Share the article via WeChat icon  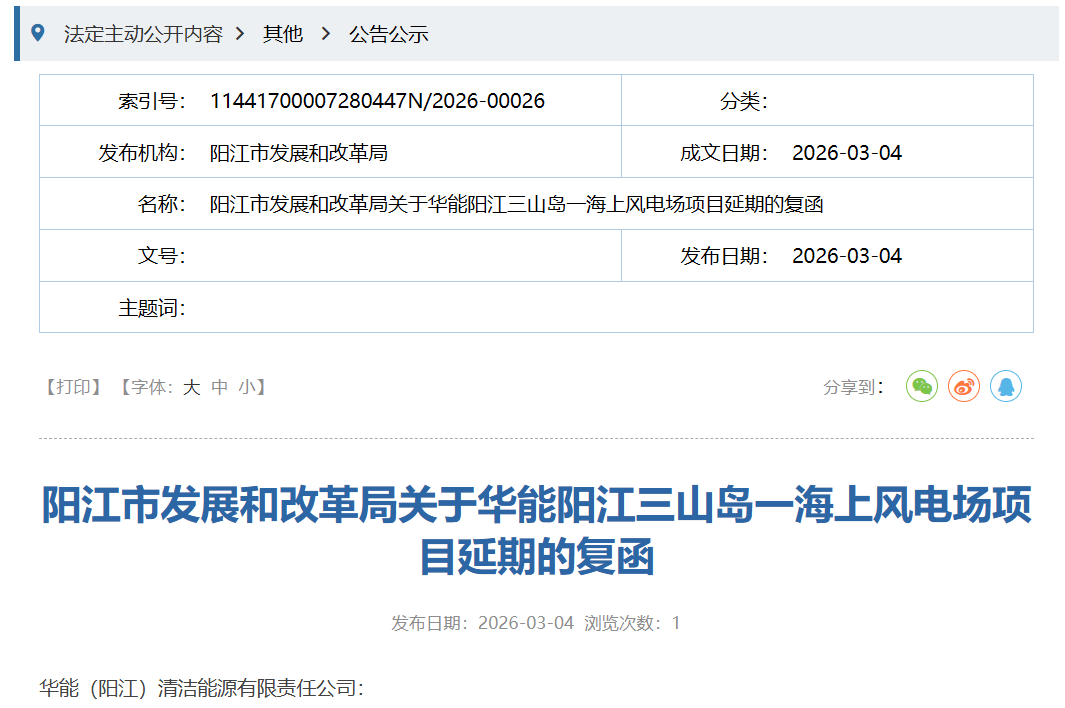921,387
